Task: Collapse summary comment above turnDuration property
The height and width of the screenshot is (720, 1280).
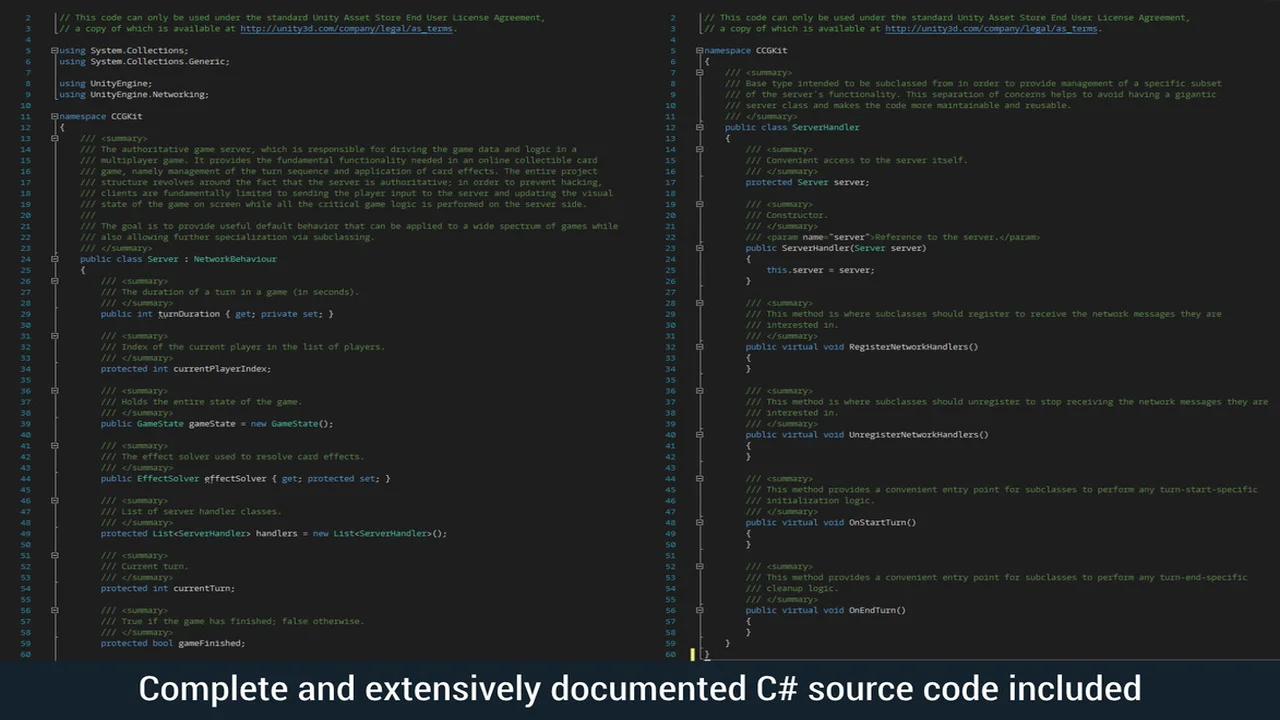Action: (x=54, y=281)
